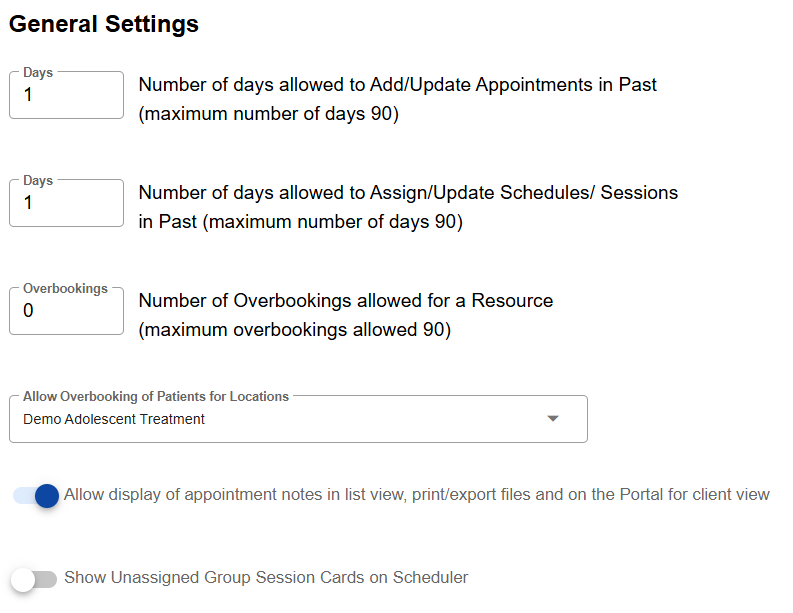This screenshot has width=793, height=613.
Task: Click the '(maximum number of days 90)' hint under Add/Update Appointments
Action: [x=268, y=113]
